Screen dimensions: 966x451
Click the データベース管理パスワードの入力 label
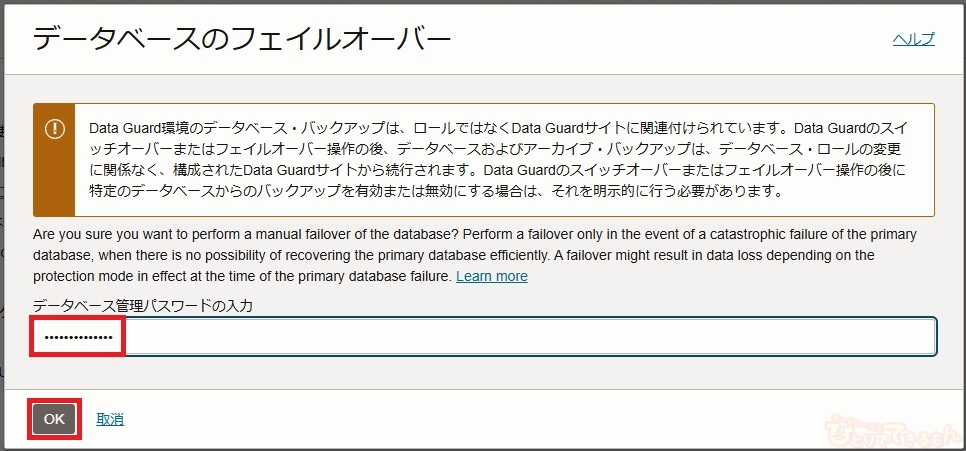pos(143,306)
